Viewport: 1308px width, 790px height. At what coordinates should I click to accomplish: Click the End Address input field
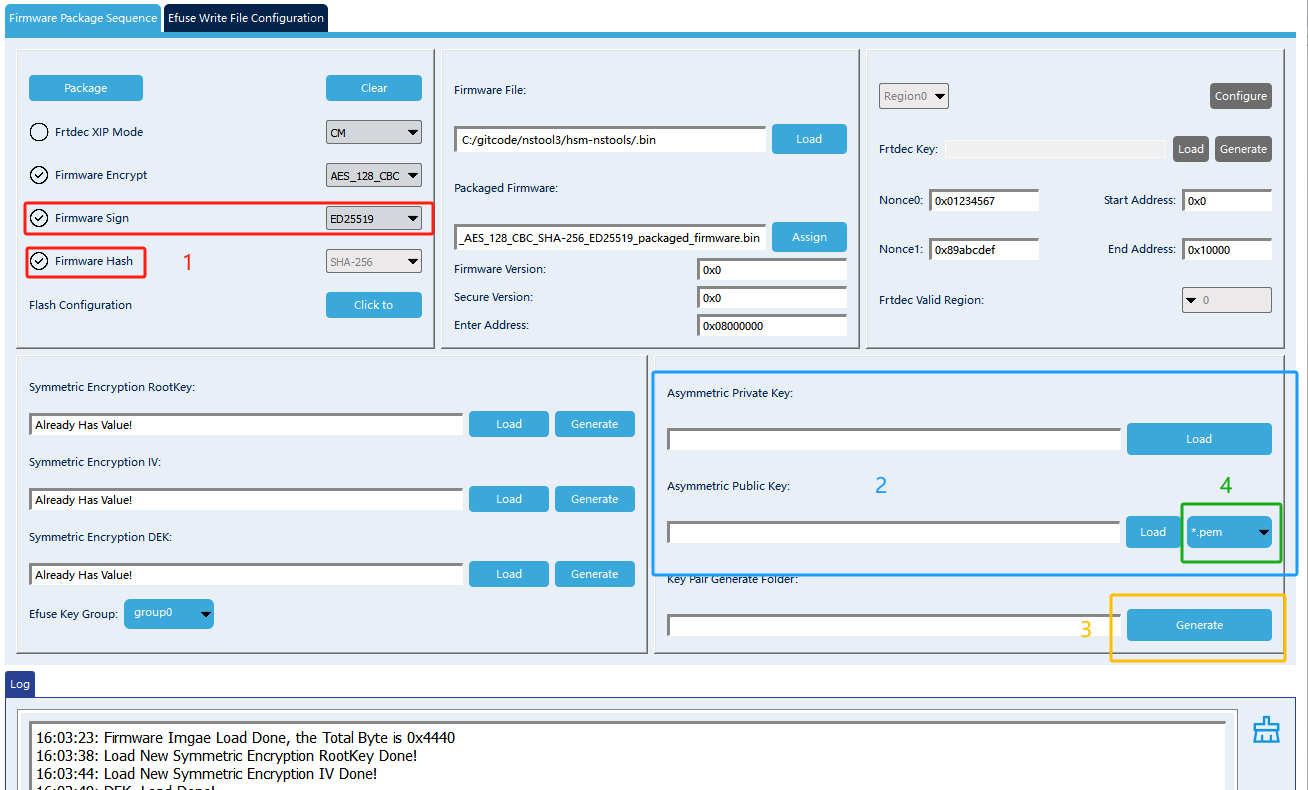(x=1227, y=249)
